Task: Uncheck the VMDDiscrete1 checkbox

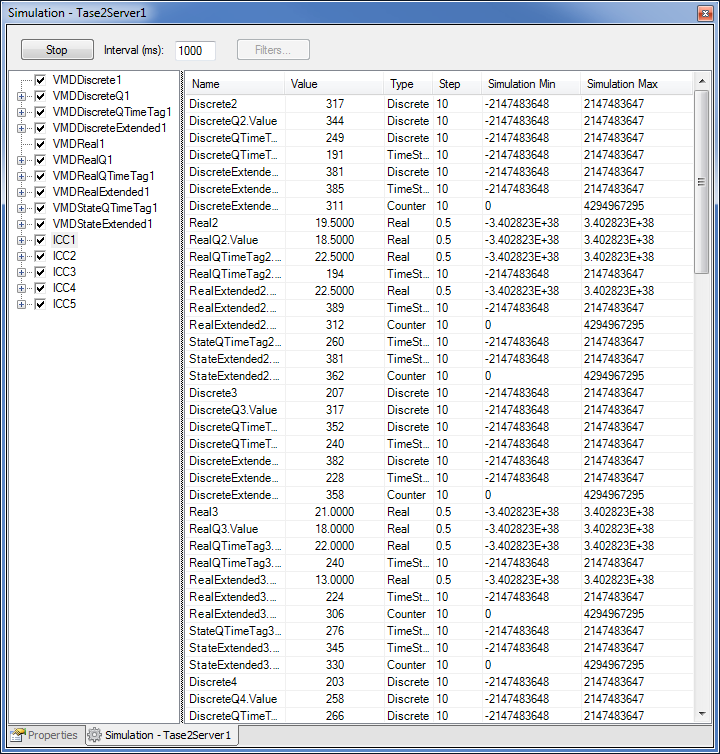Action: pos(40,80)
